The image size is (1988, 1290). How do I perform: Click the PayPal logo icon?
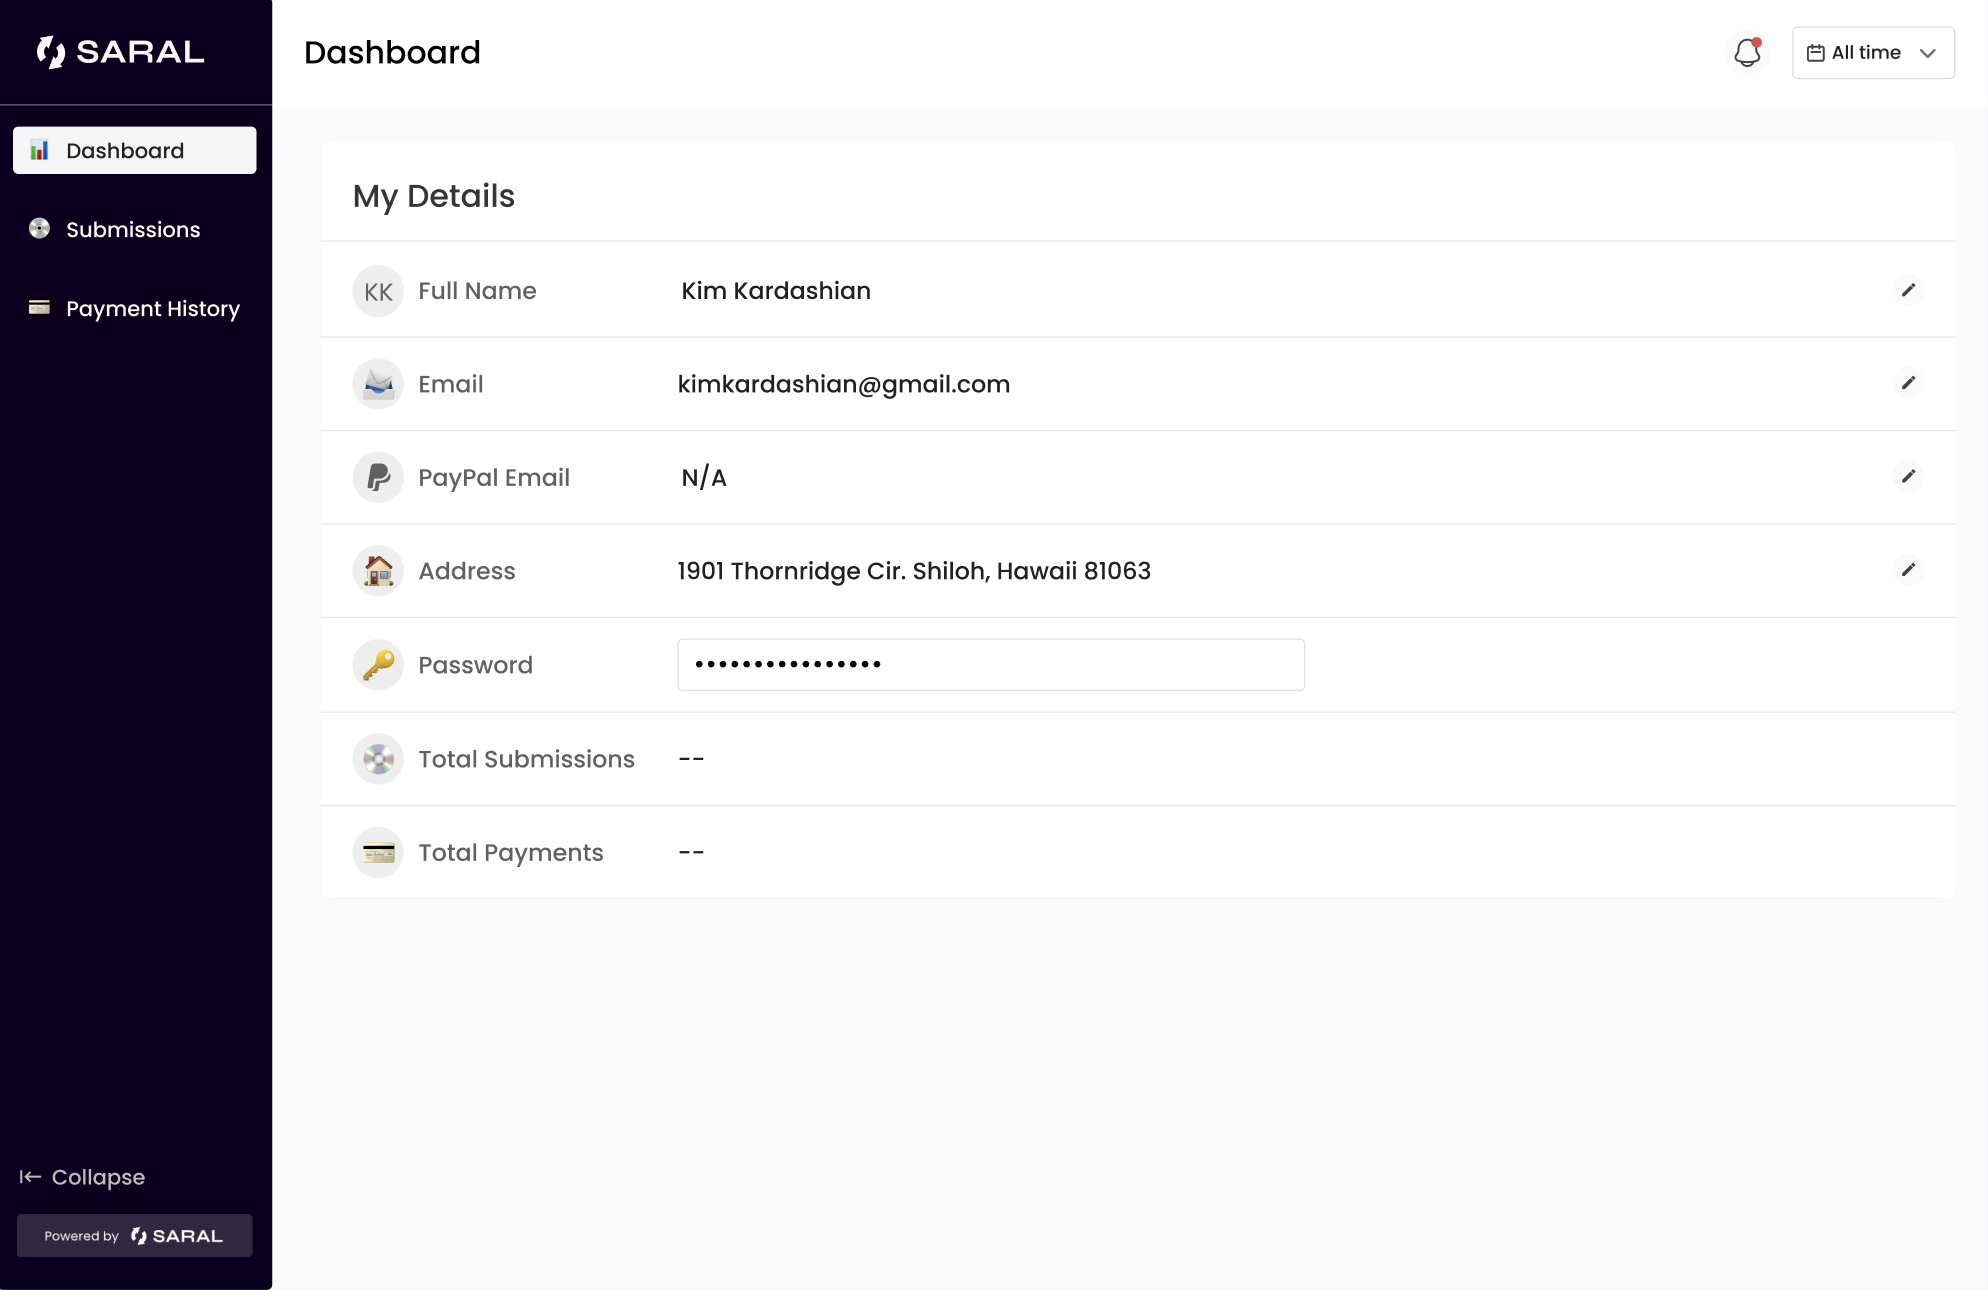point(378,477)
